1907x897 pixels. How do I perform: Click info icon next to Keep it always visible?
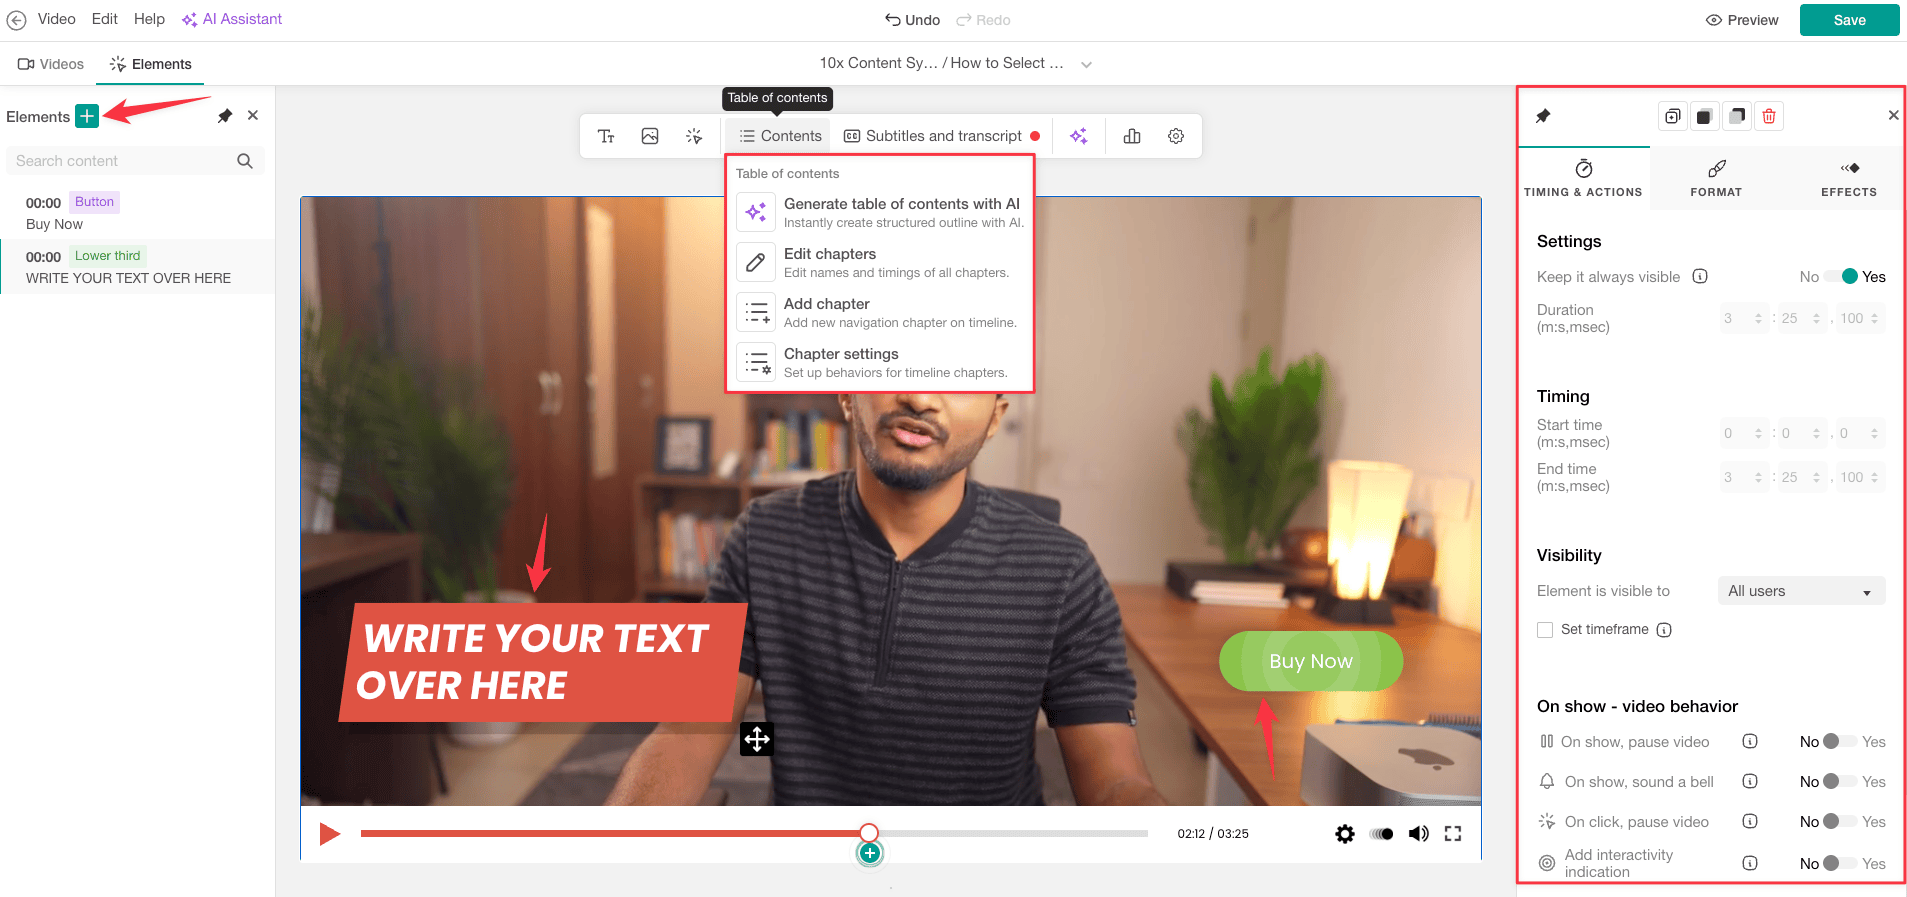coord(1700,276)
